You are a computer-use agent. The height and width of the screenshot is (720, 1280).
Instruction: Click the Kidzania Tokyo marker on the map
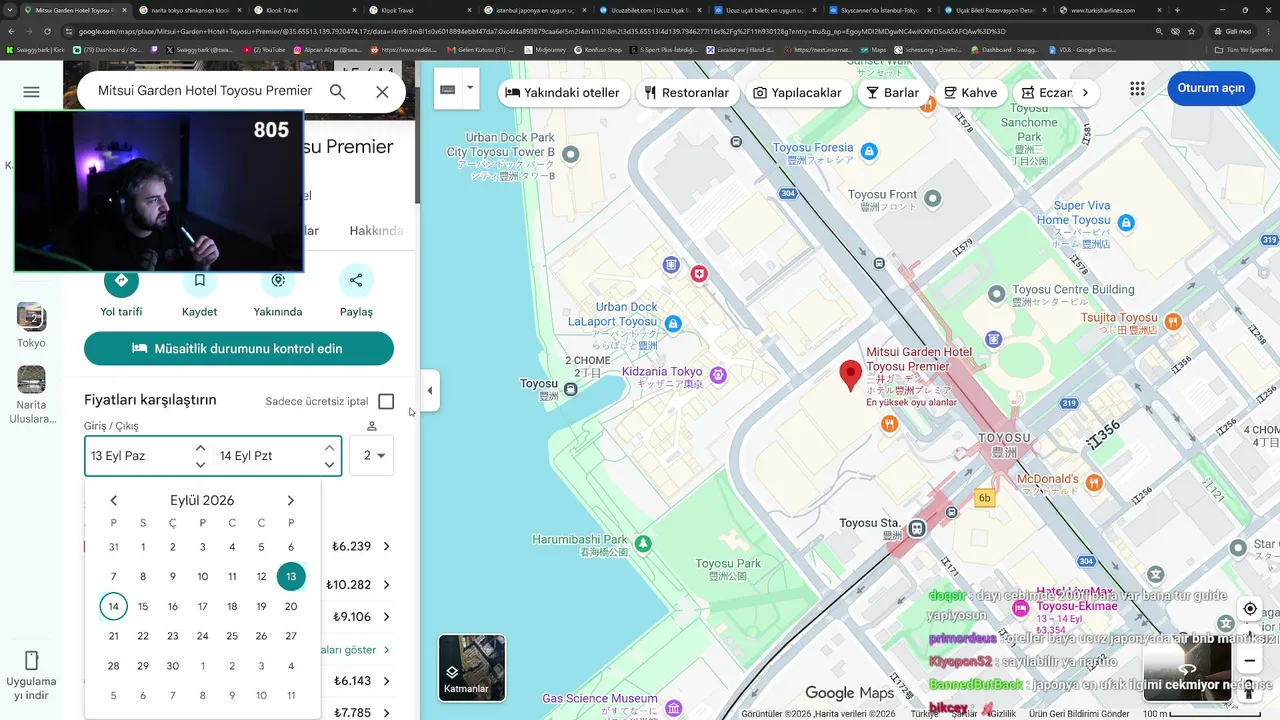point(717,376)
